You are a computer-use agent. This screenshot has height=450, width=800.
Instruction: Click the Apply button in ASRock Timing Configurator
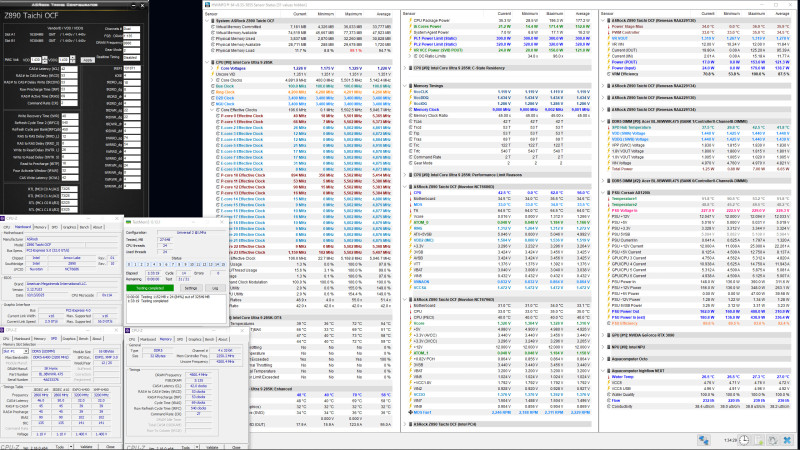(88, 60)
